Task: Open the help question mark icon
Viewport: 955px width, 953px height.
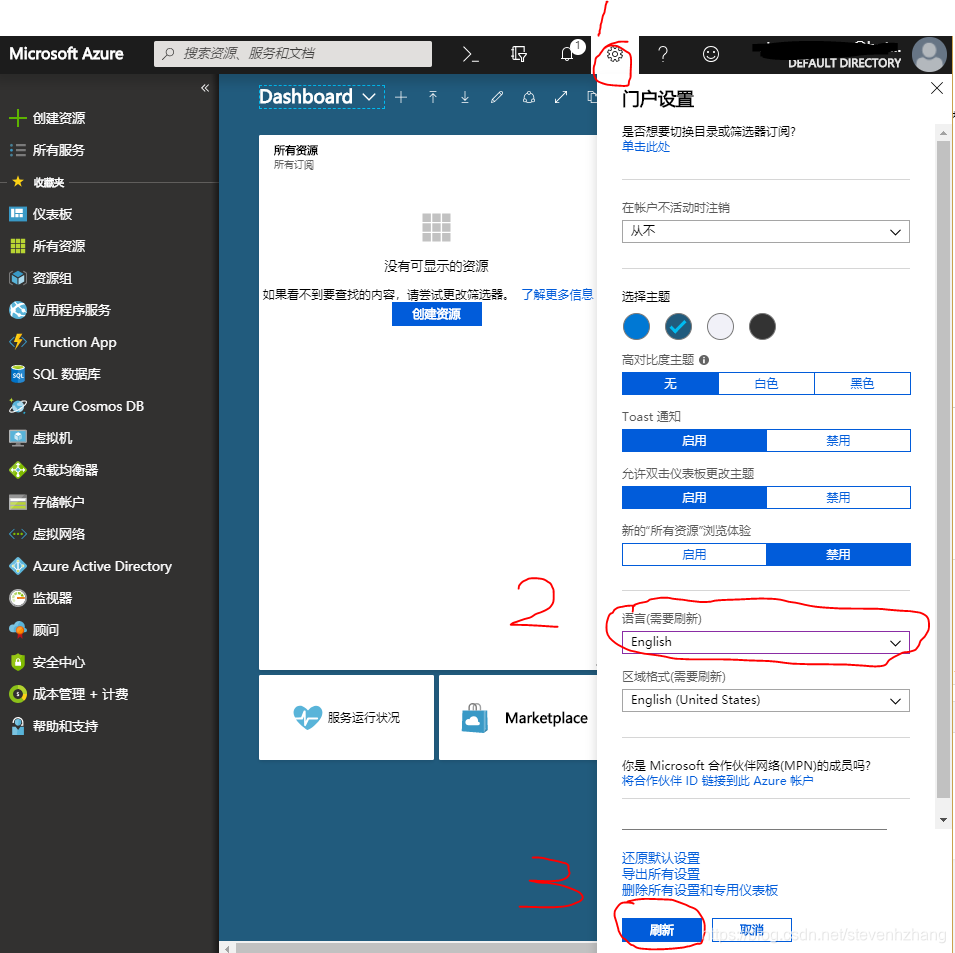Action: pos(663,54)
